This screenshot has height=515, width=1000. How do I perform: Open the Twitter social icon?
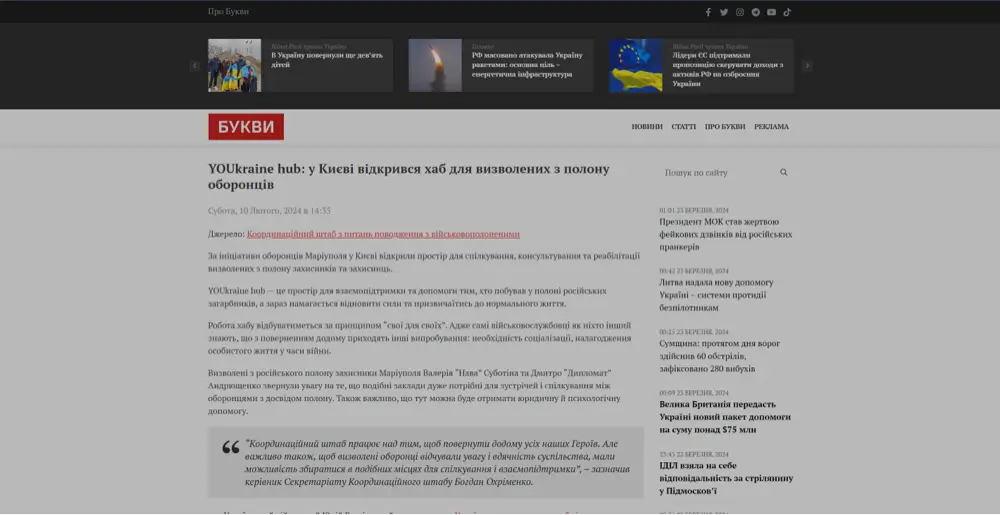pyautogui.click(x=724, y=12)
